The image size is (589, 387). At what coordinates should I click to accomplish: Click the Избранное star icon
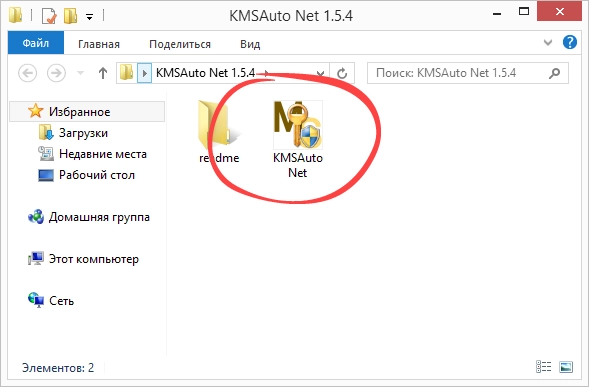[x=35, y=111]
